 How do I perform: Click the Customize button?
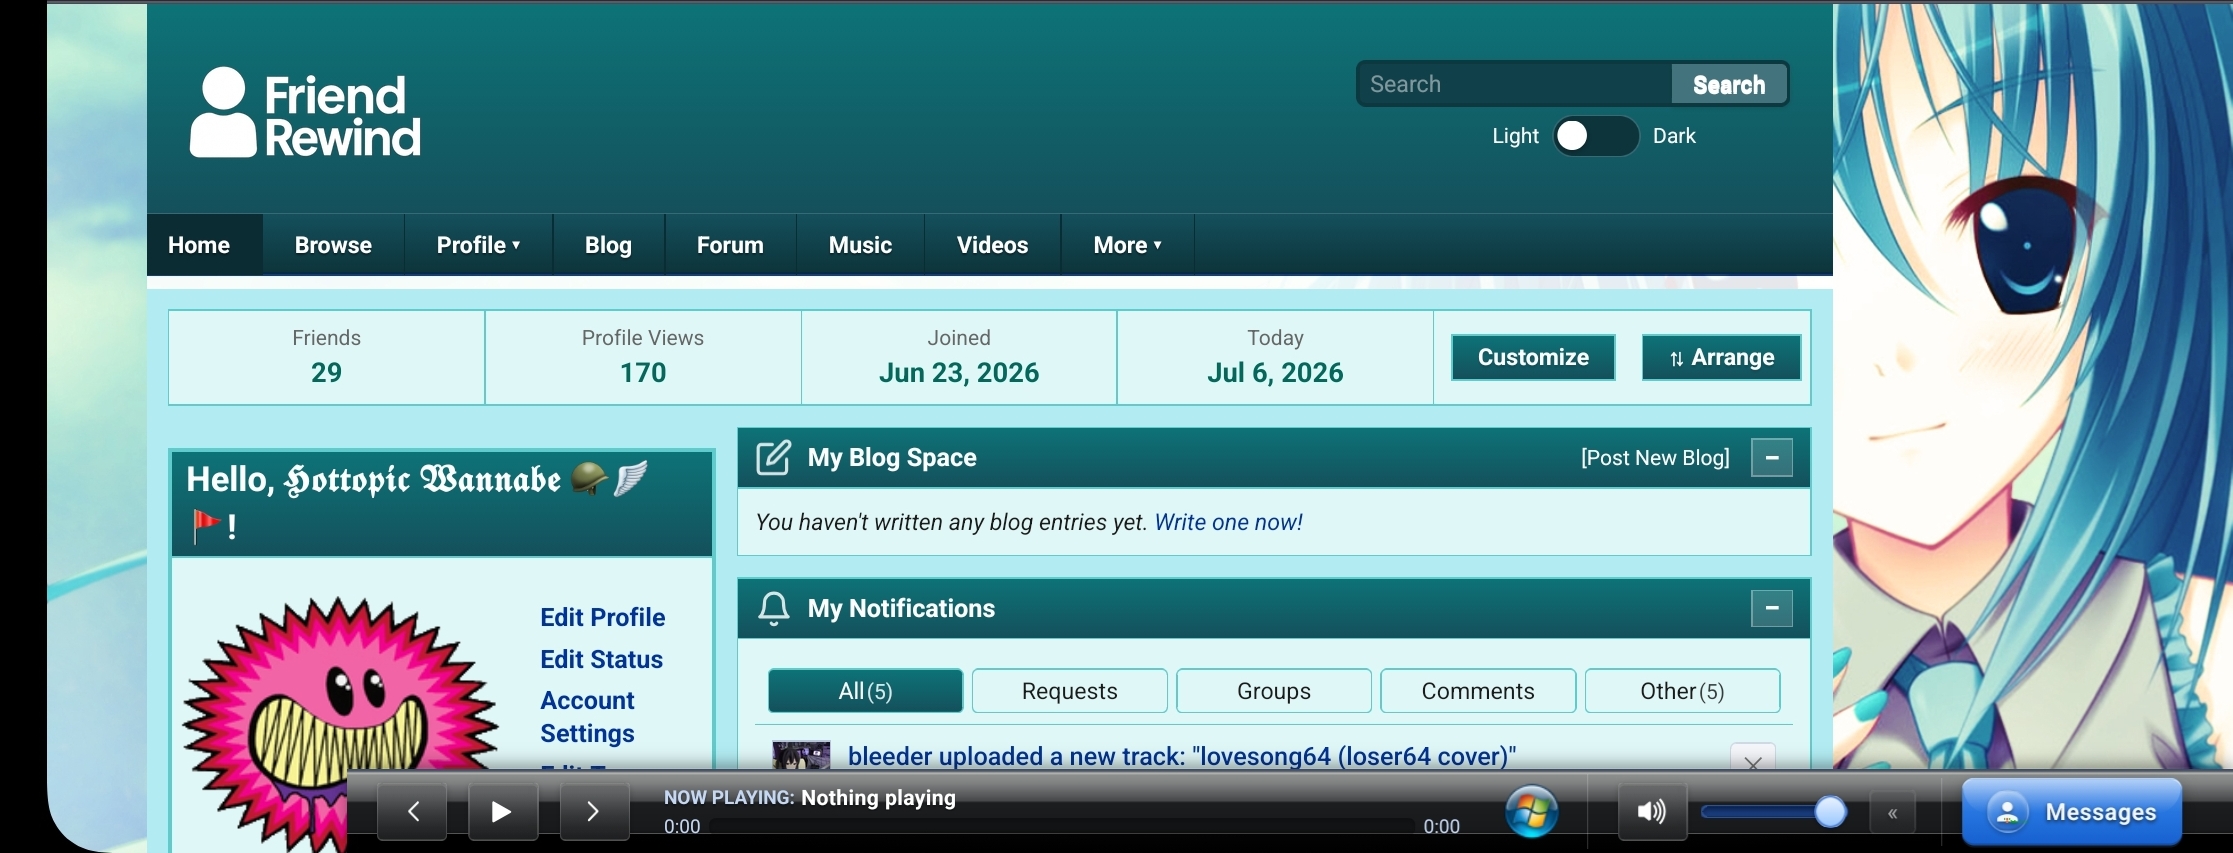click(1533, 357)
